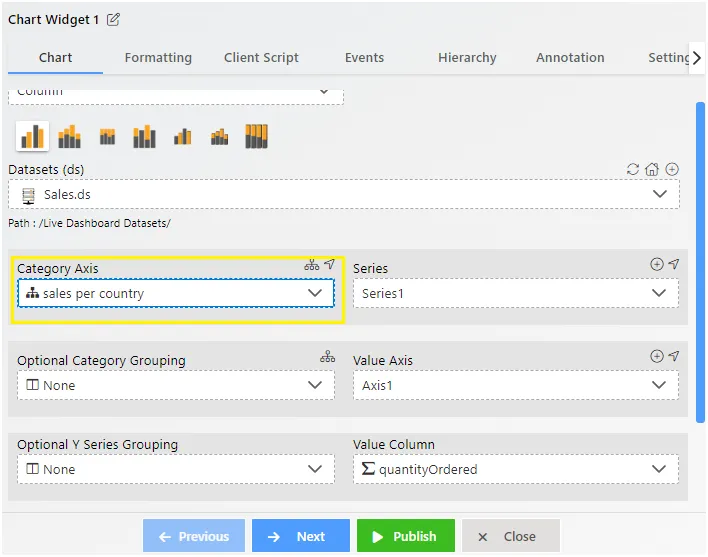708x557 pixels.
Task: Expand the Category Axis sales per country dropdown
Action: point(176,293)
